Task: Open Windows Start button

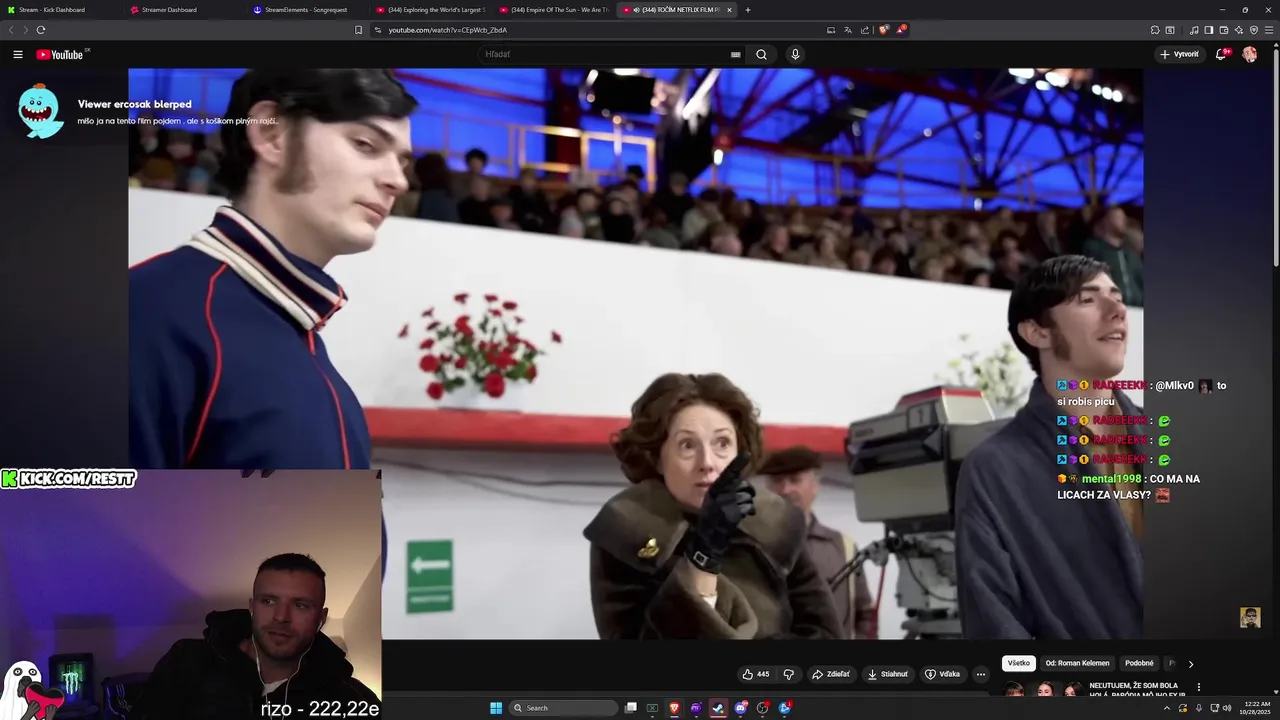Action: pyautogui.click(x=496, y=708)
